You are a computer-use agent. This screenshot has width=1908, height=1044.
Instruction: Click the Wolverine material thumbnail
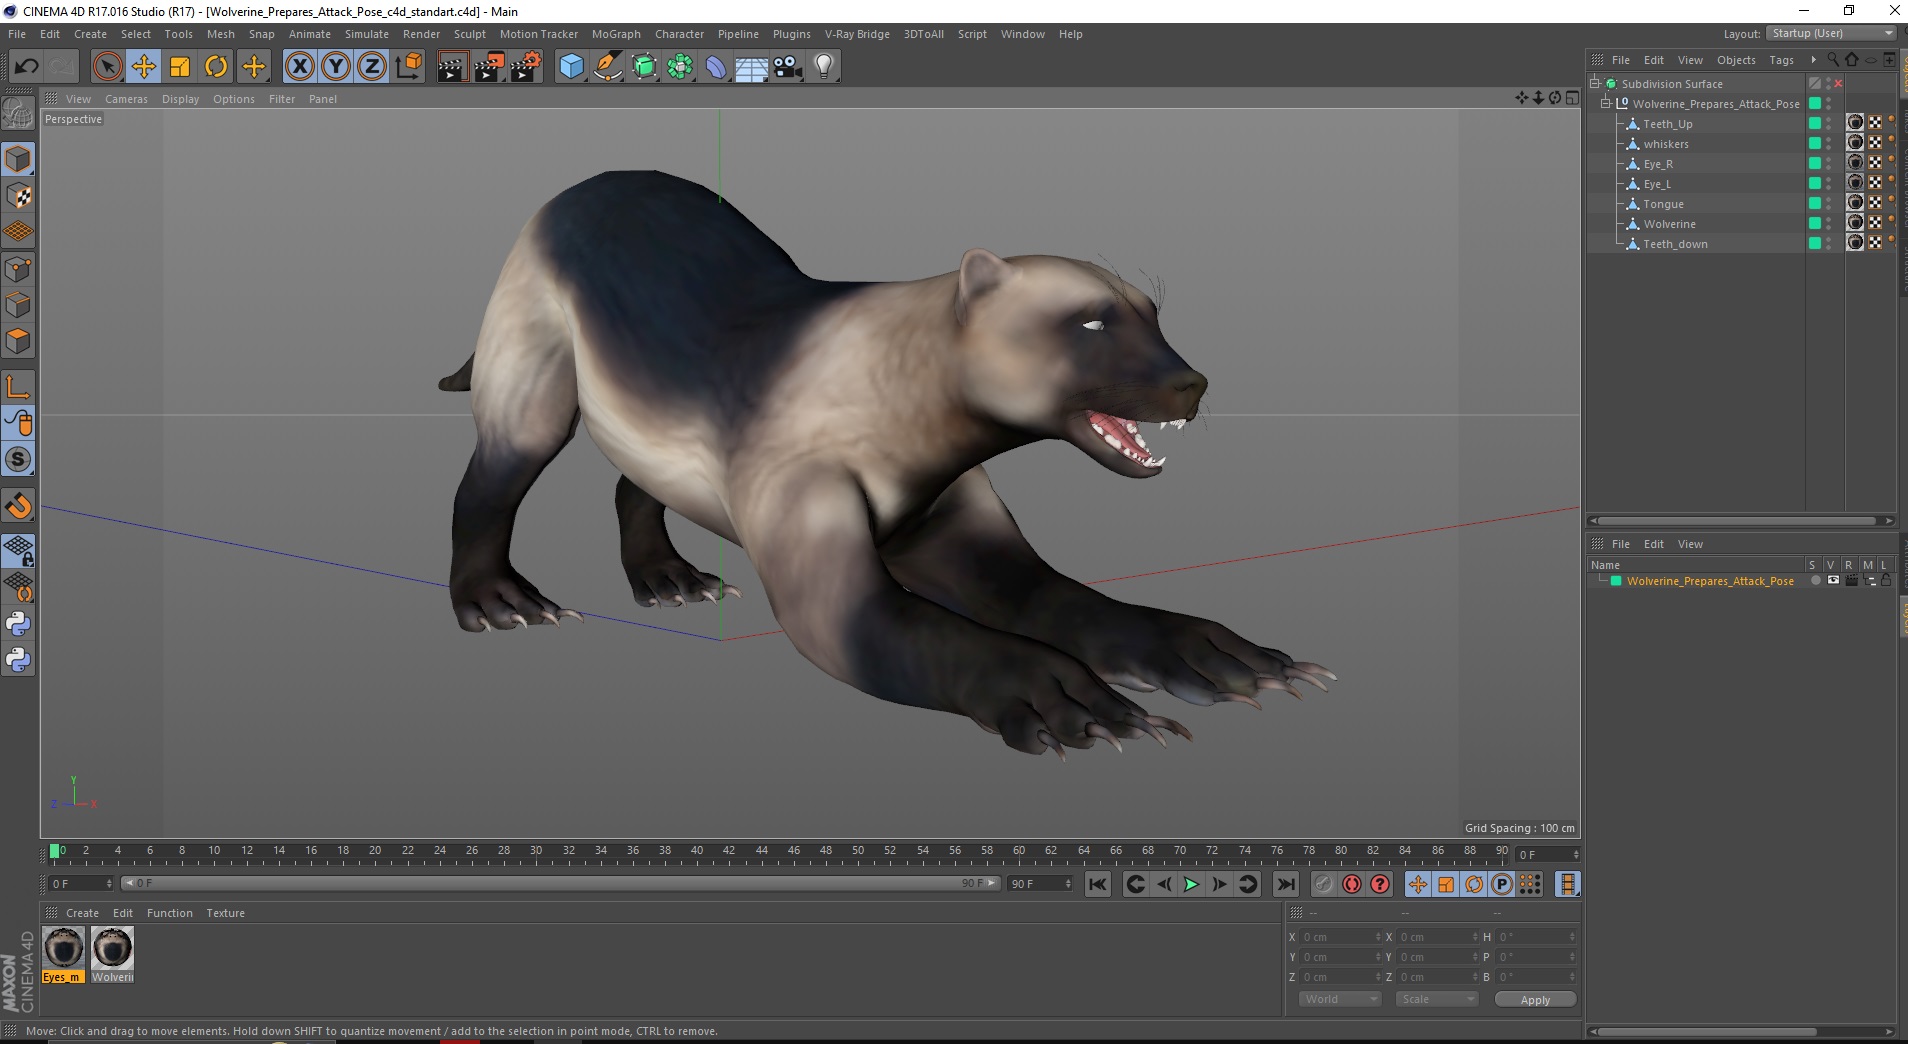click(112, 955)
